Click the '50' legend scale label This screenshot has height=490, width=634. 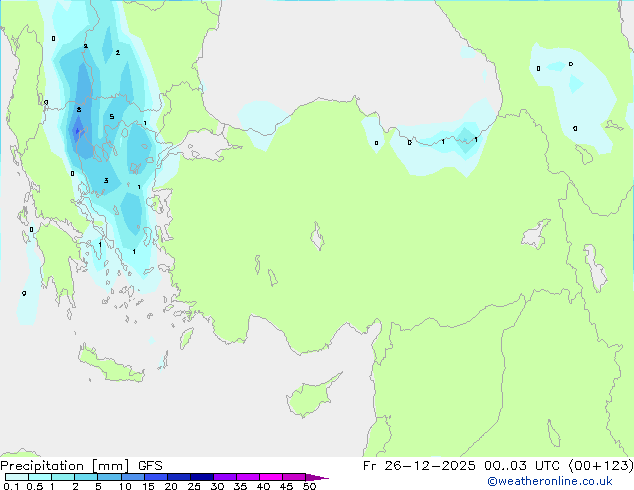[x=309, y=486]
